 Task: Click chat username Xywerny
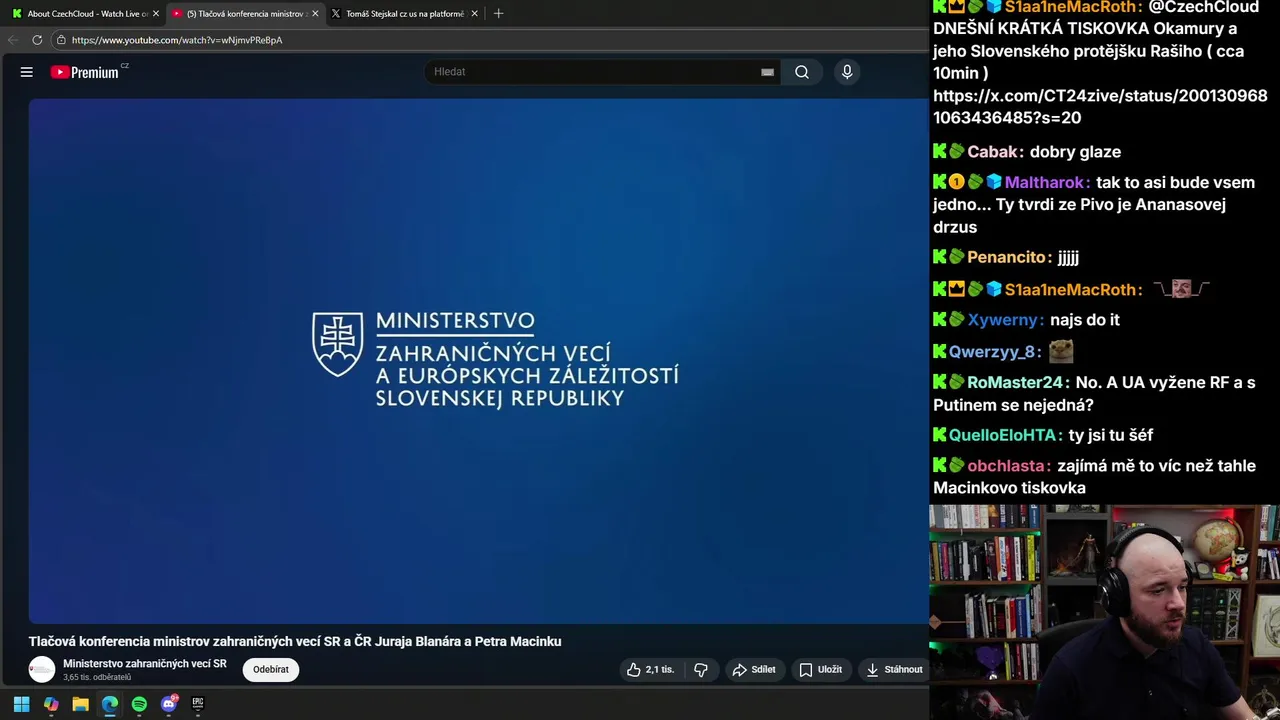[x=1002, y=320]
